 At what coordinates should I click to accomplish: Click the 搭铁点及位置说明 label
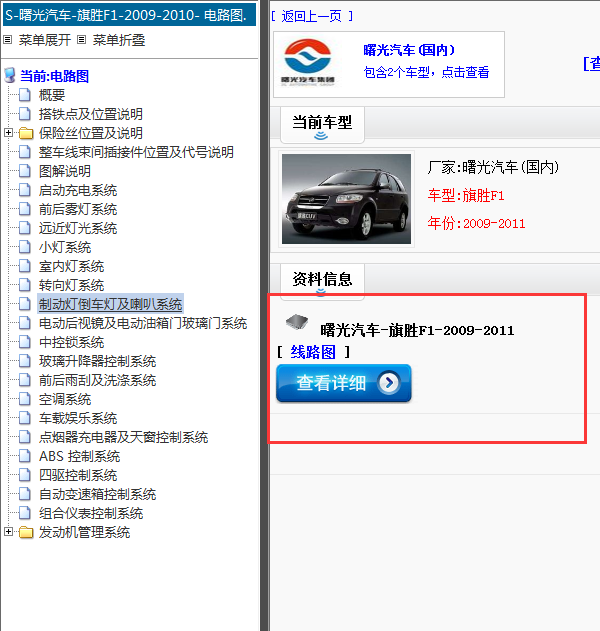(x=91, y=114)
